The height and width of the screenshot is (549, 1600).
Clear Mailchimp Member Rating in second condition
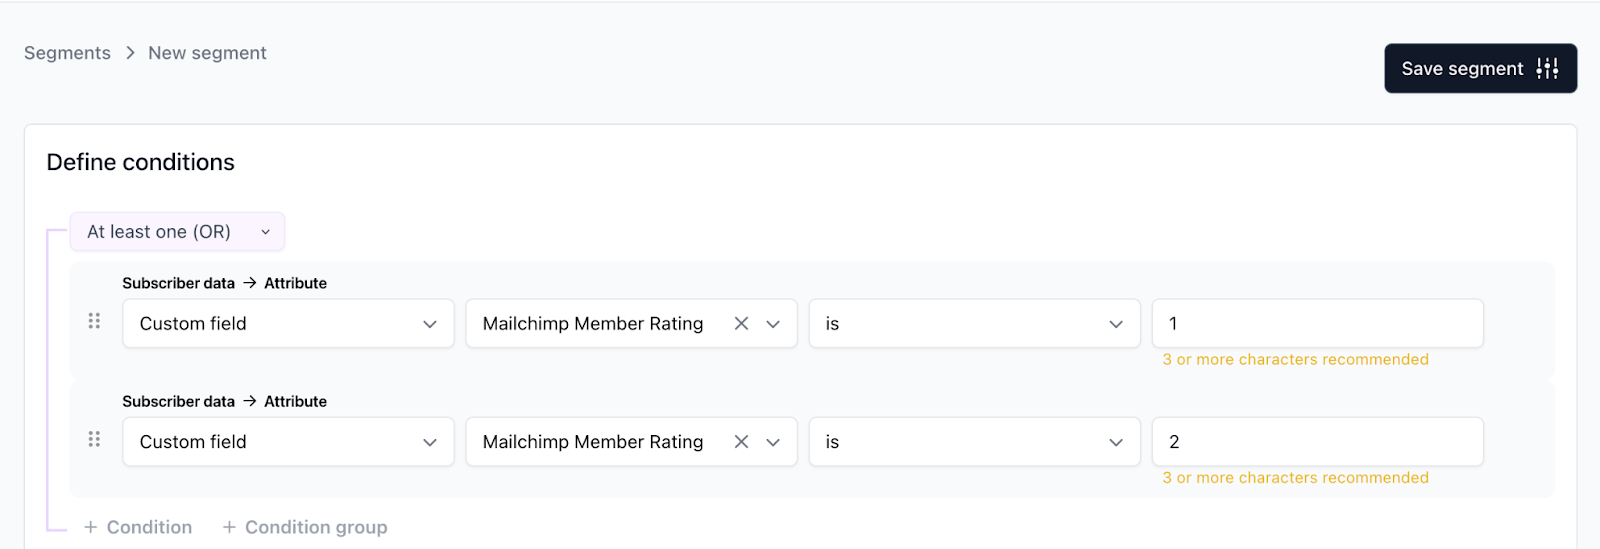[x=741, y=442]
